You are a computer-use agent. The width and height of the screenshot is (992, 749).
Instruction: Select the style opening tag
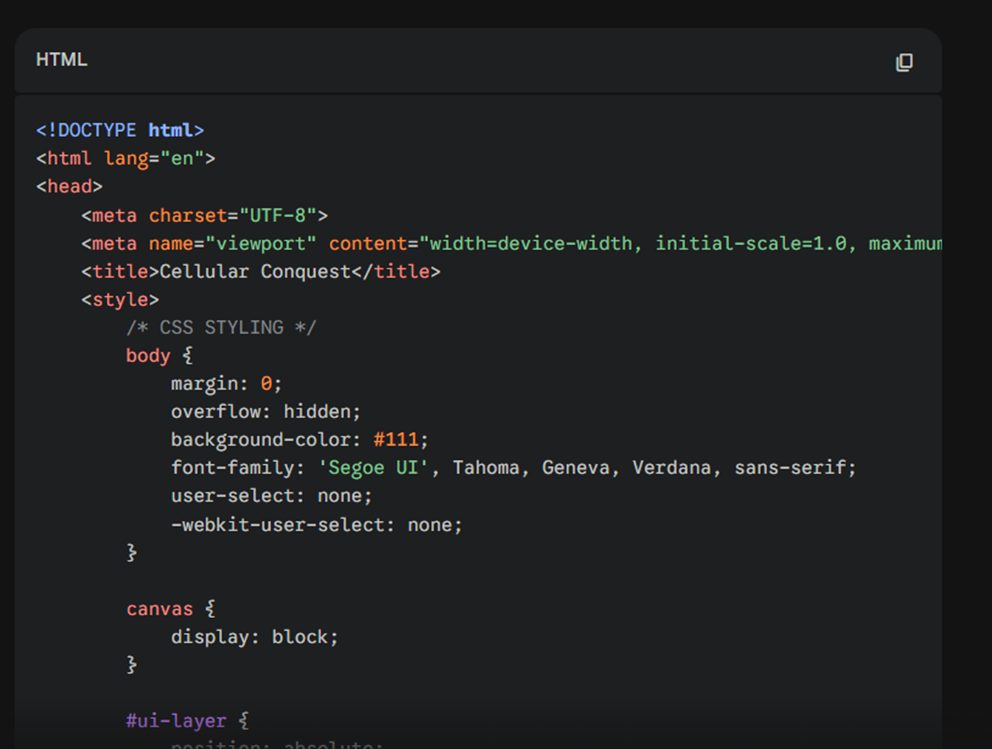click(122, 298)
